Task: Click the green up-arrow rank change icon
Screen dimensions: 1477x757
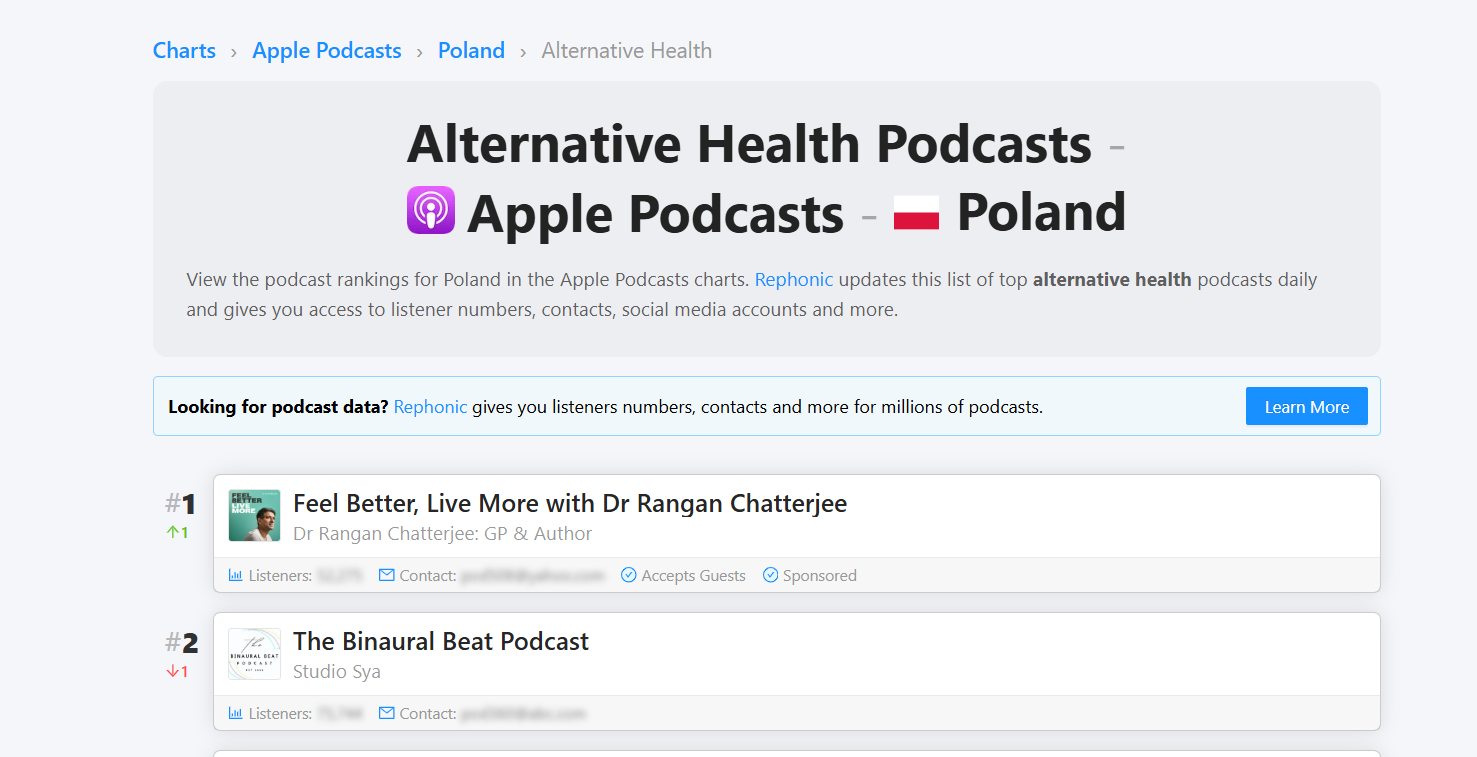Action: (172, 533)
